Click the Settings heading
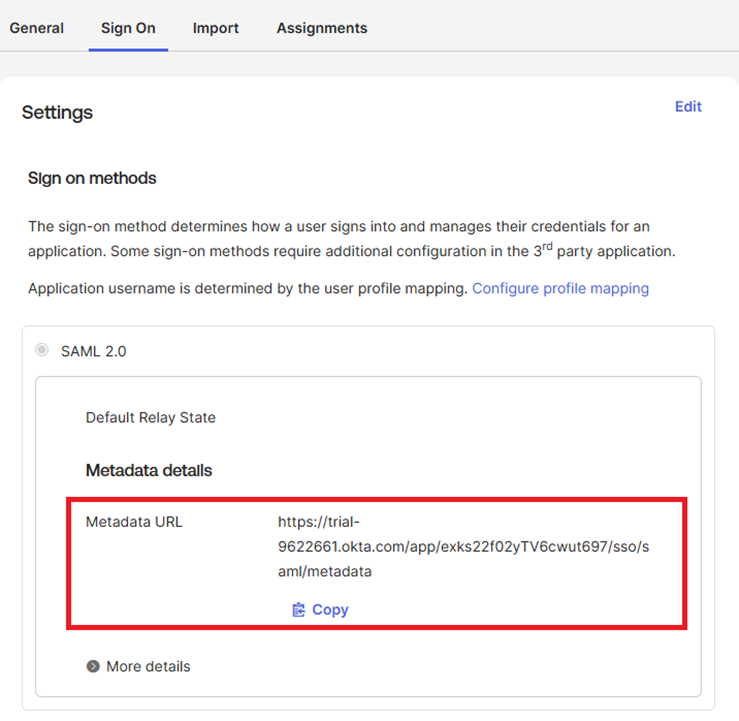This screenshot has width=739, height=721. click(x=57, y=113)
